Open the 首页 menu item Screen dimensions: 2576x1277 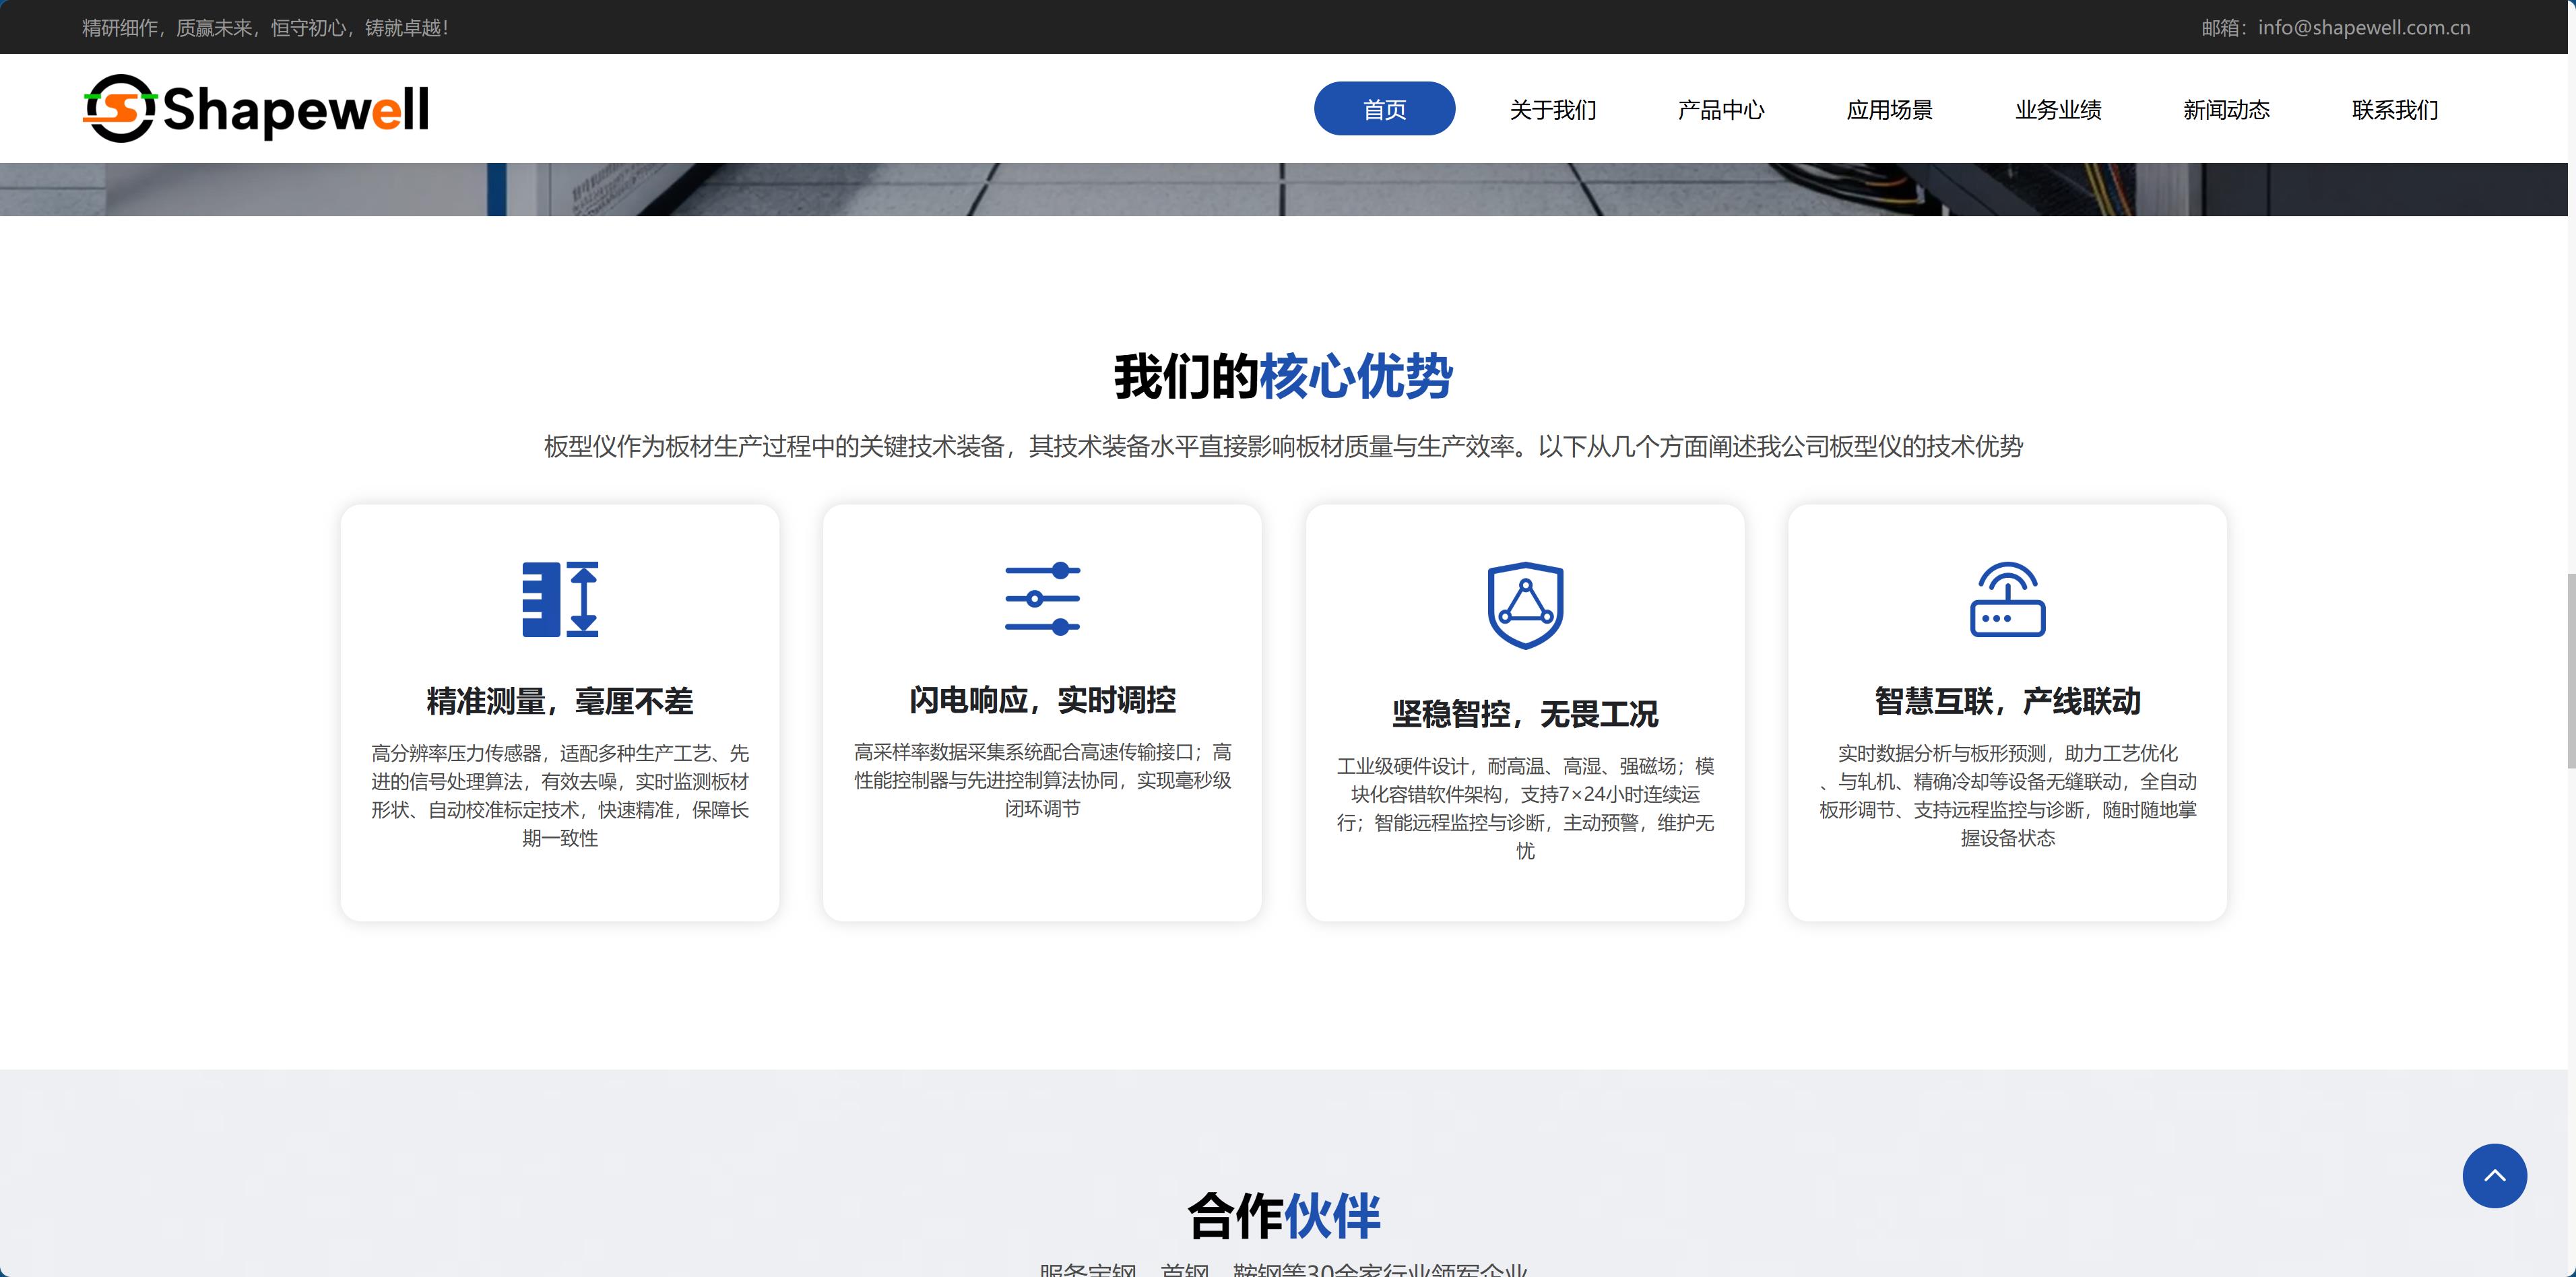pos(1384,108)
